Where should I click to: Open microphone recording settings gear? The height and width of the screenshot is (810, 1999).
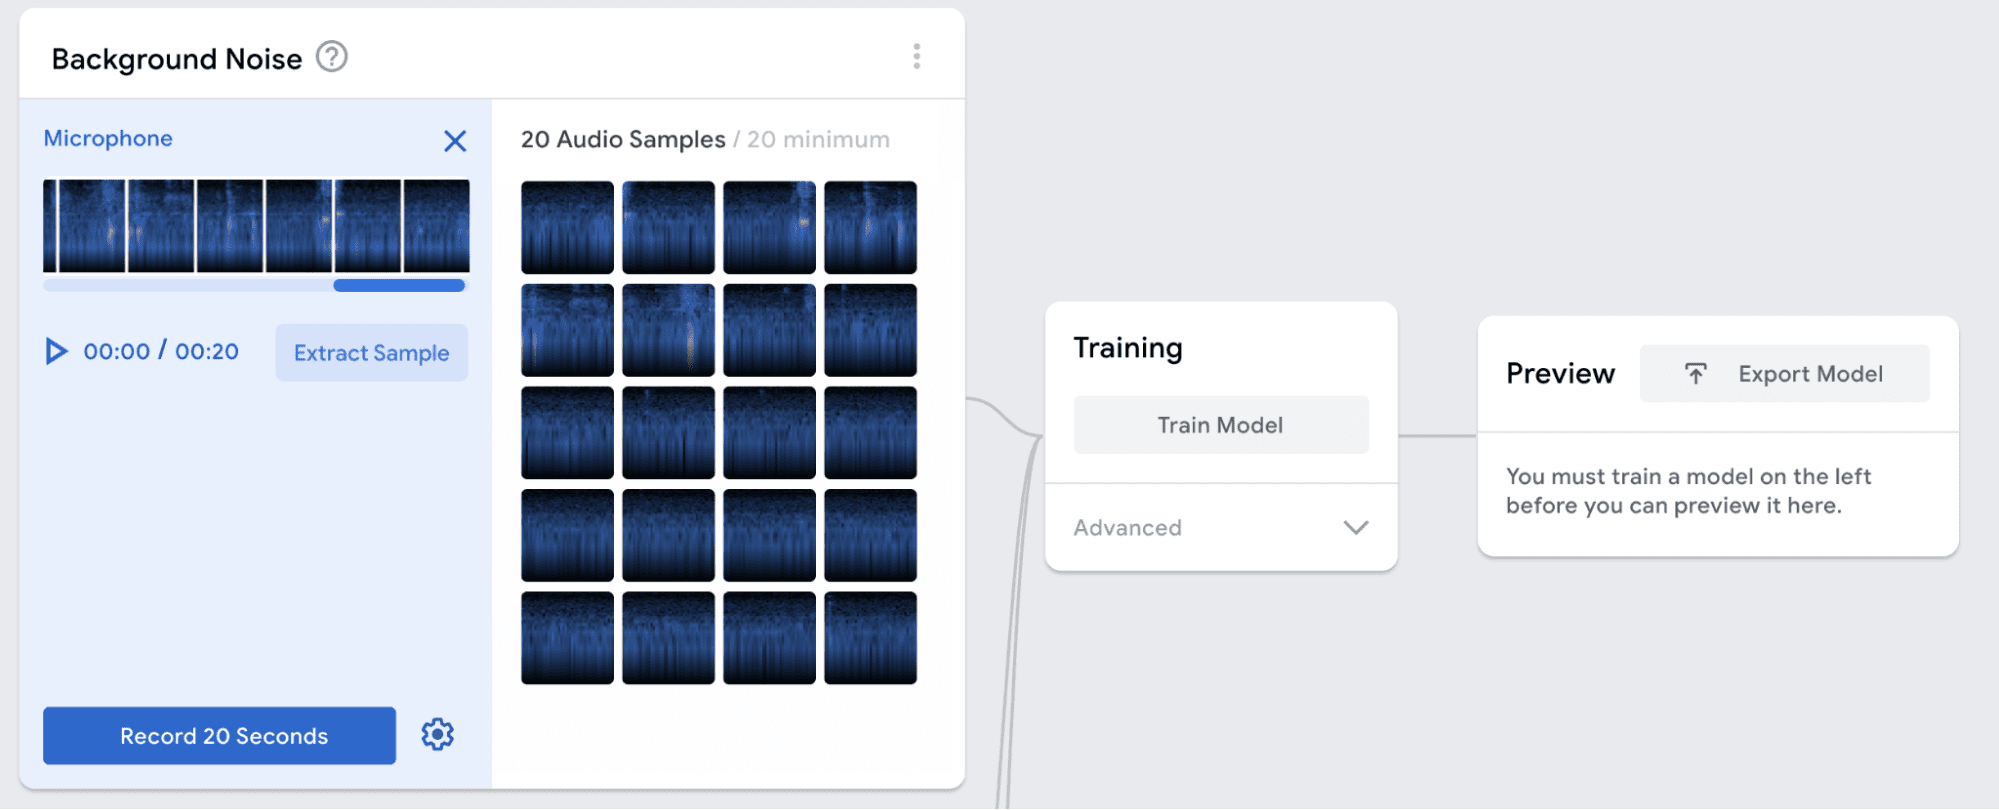(437, 735)
